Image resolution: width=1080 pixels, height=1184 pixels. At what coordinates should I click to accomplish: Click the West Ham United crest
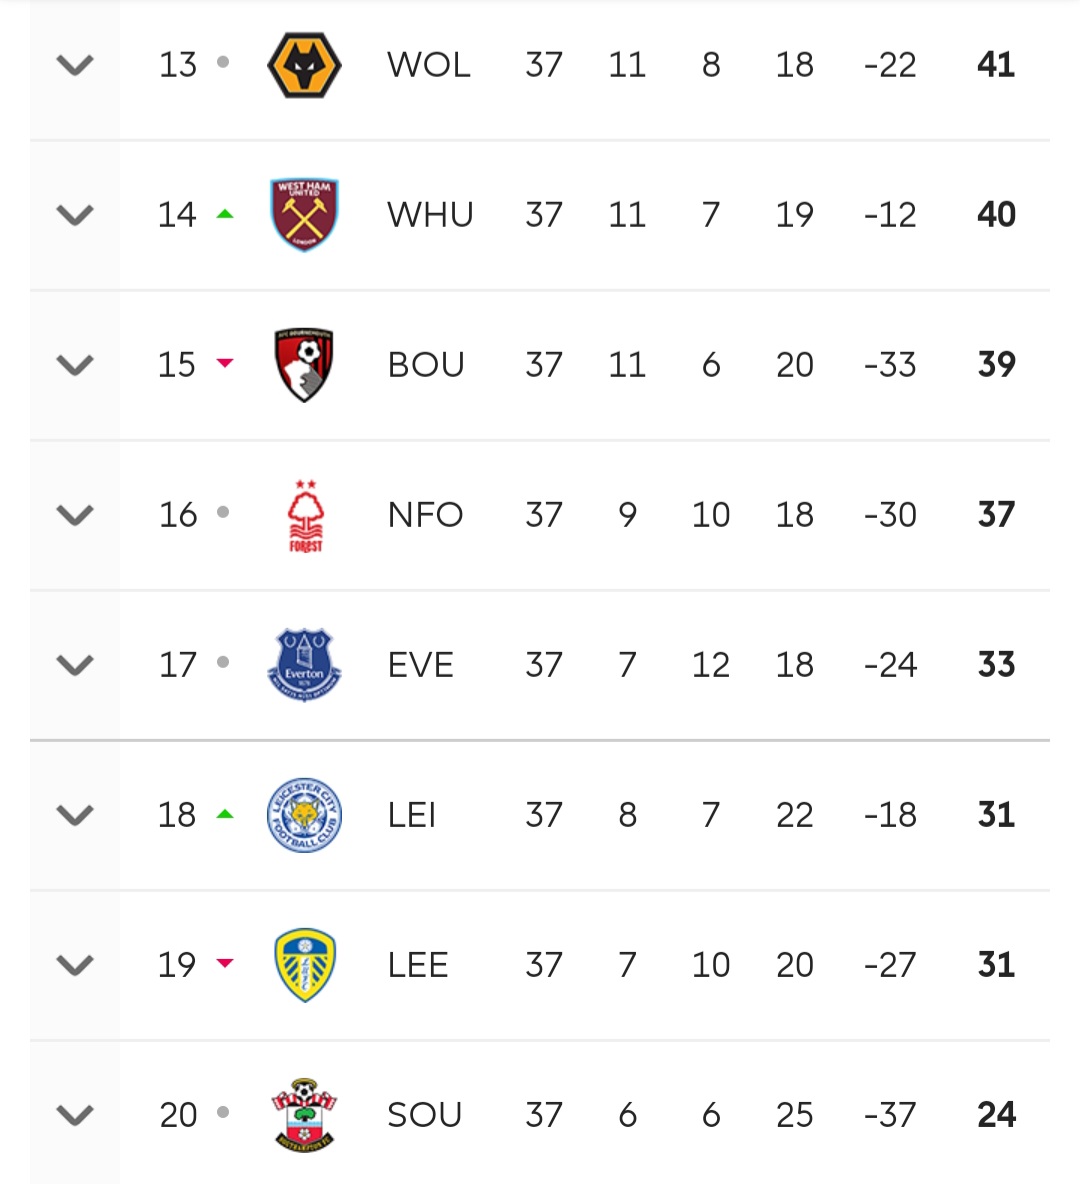tap(304, 214)
